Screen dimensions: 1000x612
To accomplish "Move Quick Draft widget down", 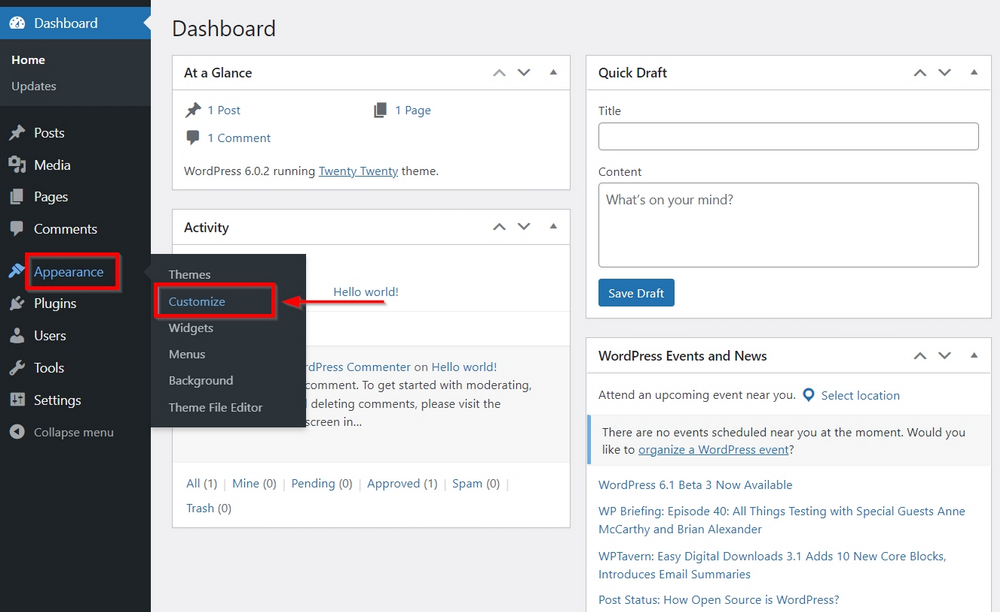I will (945, 73).
